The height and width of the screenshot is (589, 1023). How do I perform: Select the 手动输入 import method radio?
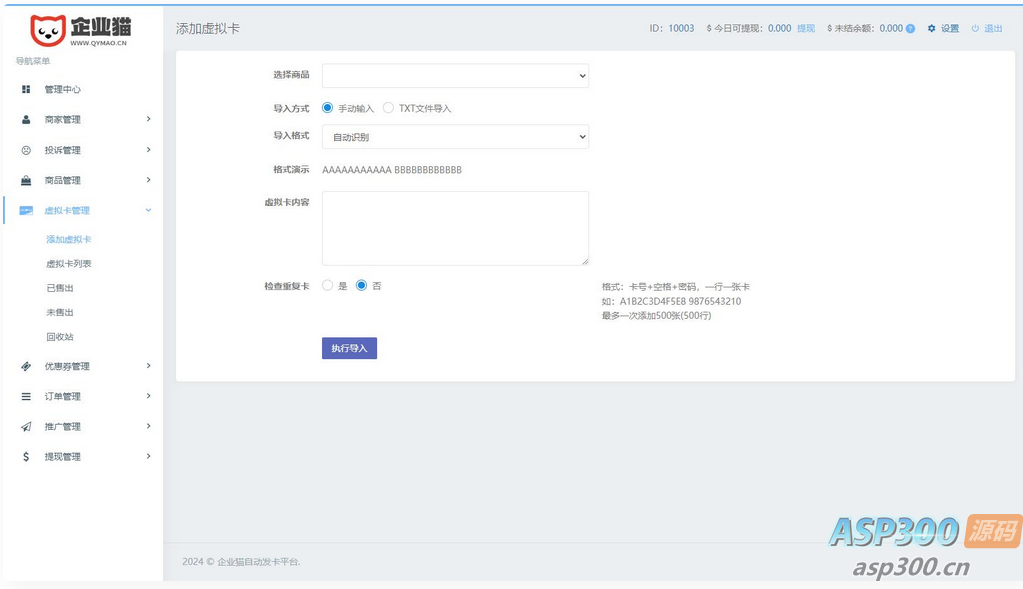[x=328, y=108]
